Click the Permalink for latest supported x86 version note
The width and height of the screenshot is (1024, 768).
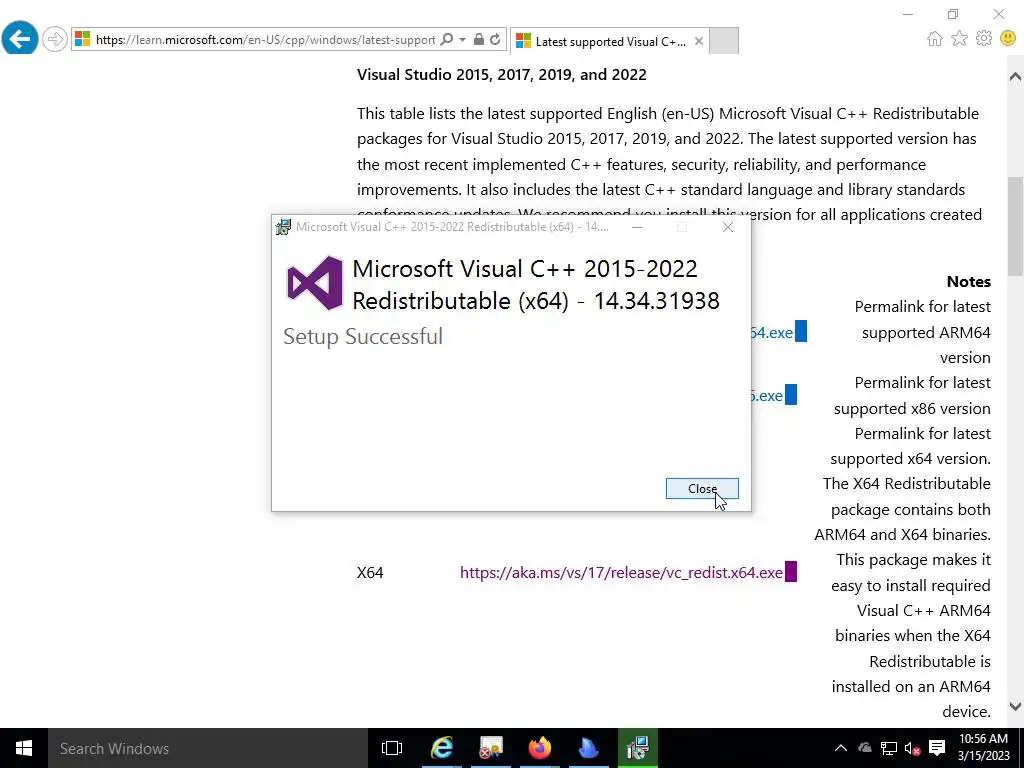click(x=912, y=396)
